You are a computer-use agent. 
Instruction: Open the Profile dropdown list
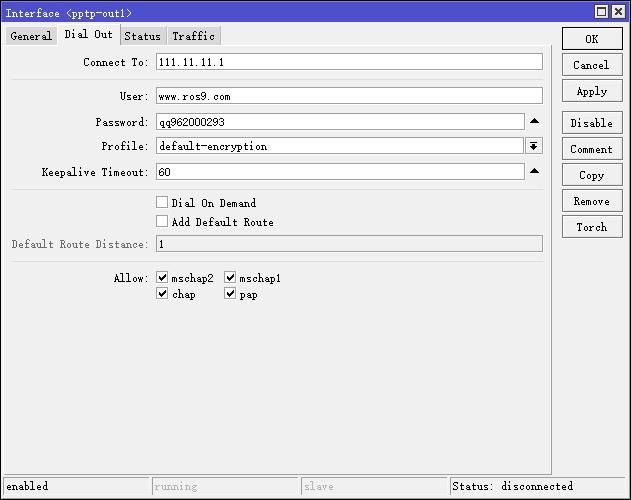[x=534, y=146]
